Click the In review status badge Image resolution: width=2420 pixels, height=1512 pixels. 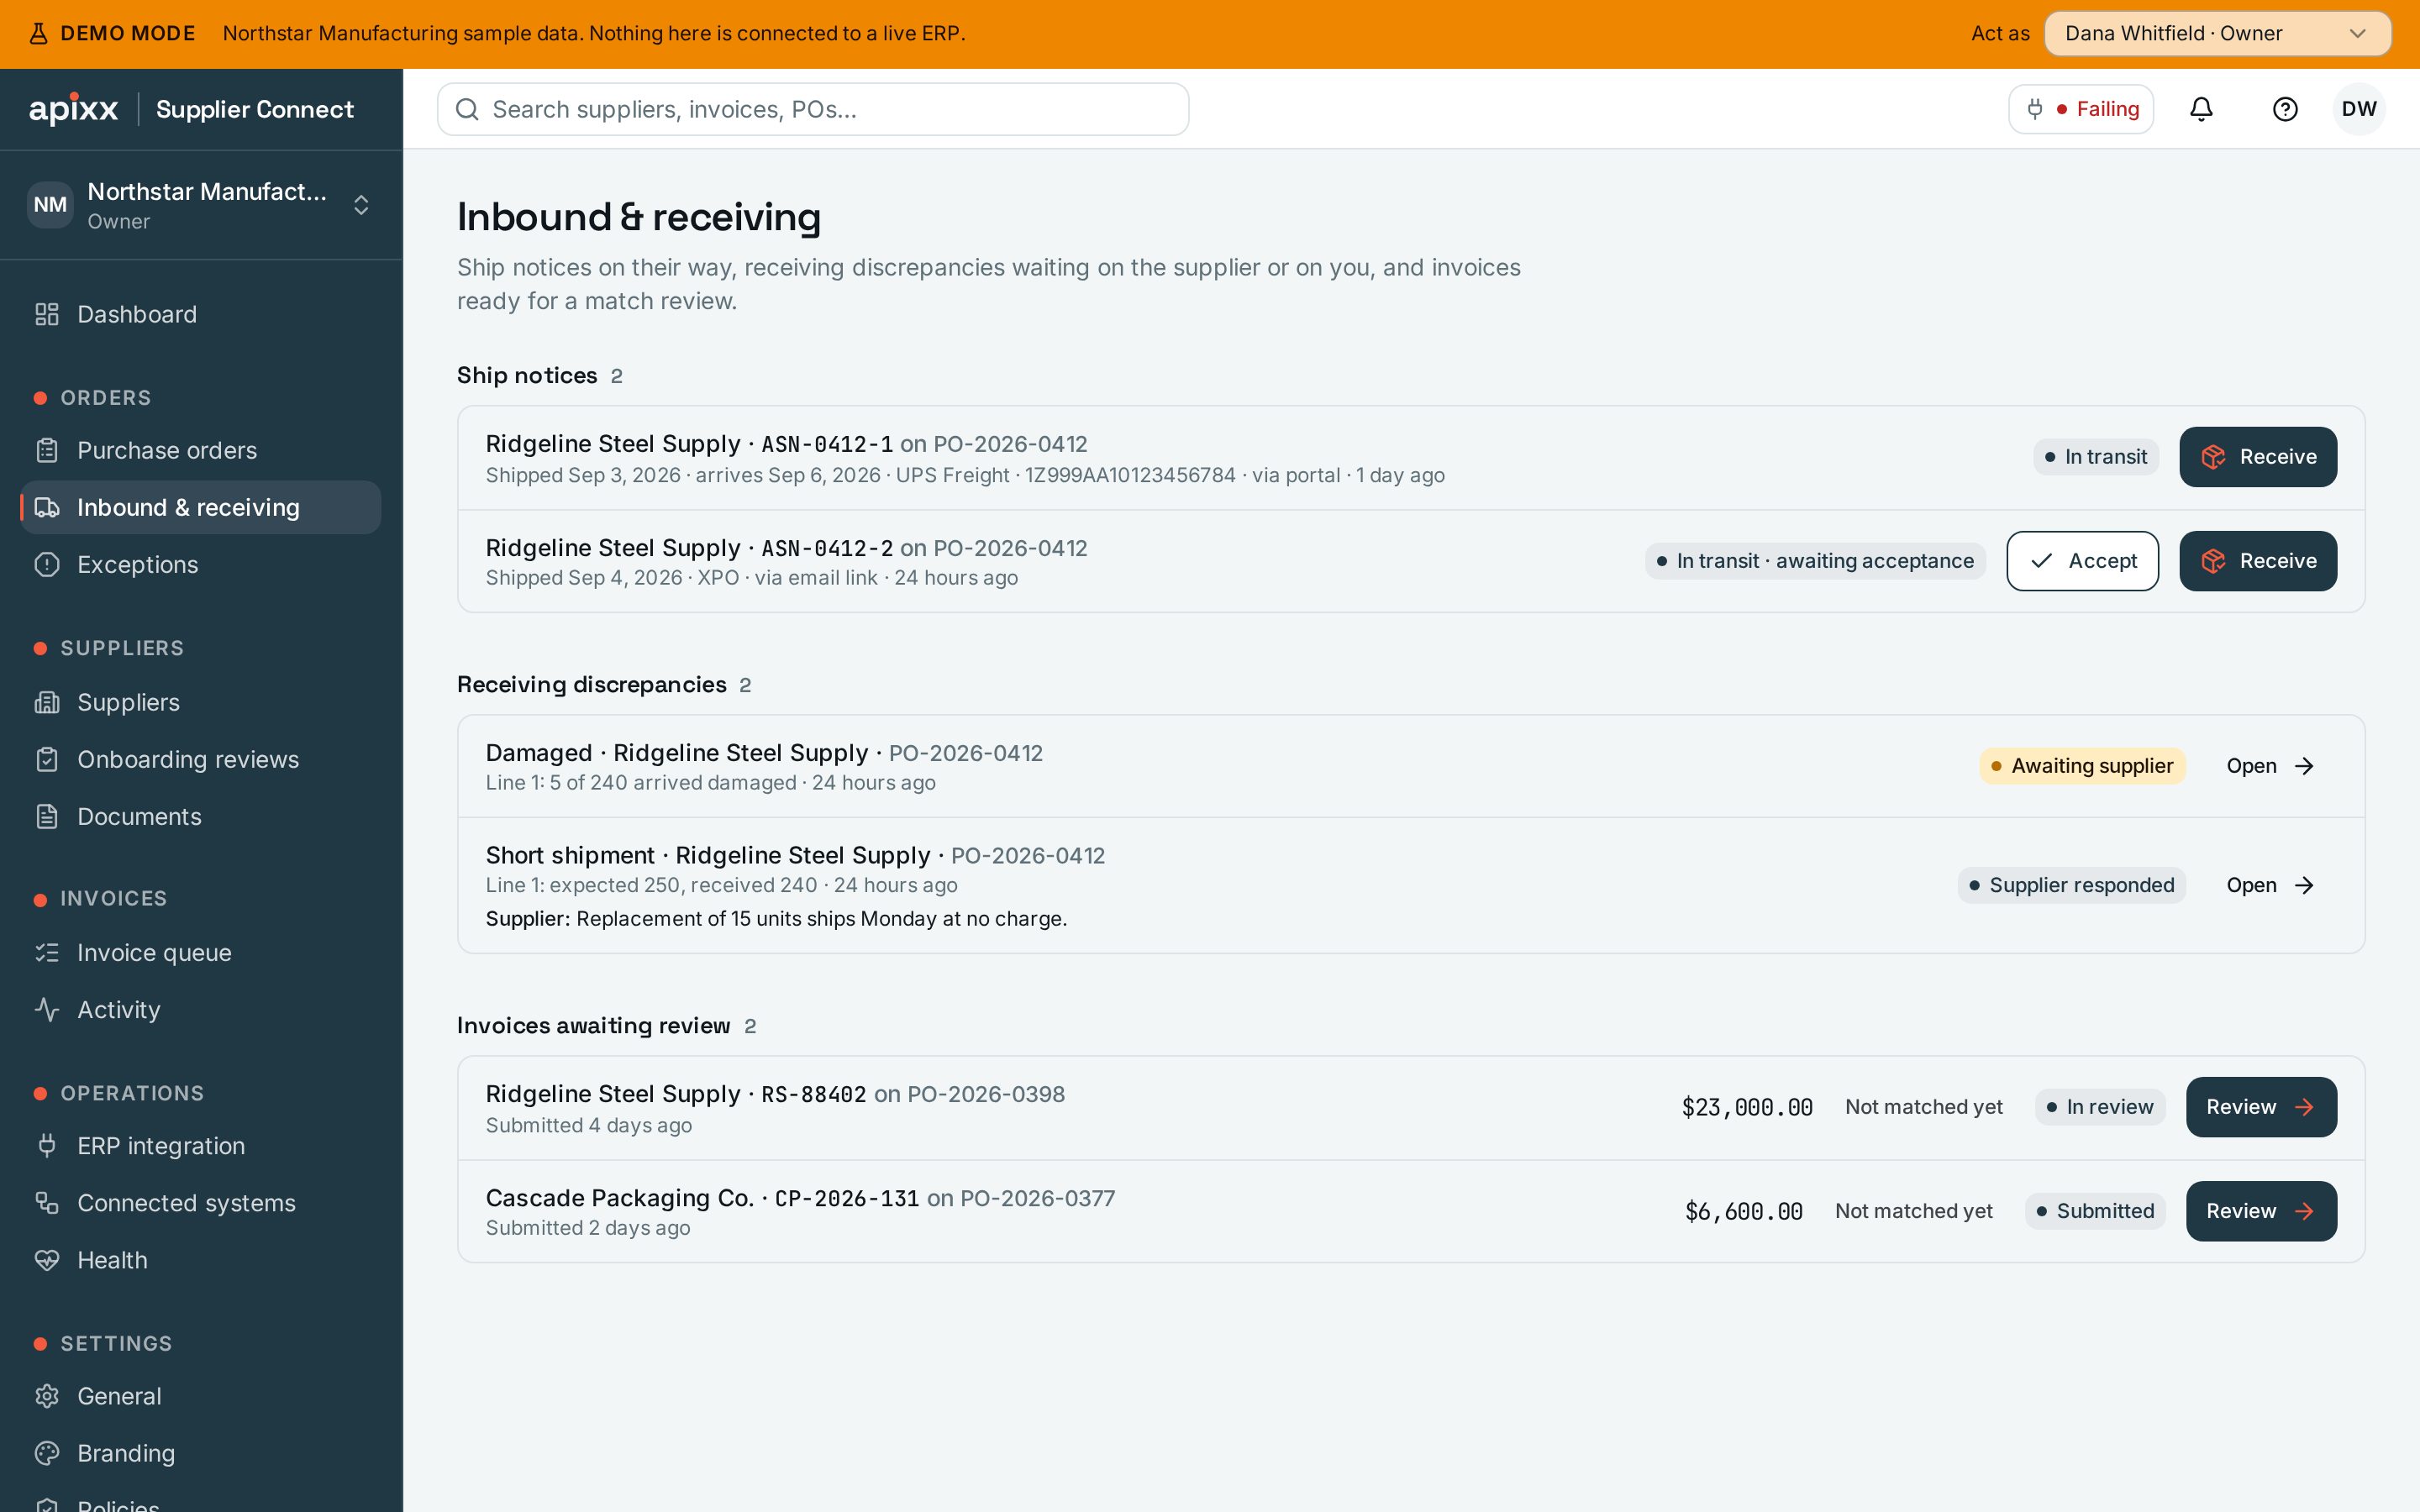pyautogui.click(x=2100, y=1107)
